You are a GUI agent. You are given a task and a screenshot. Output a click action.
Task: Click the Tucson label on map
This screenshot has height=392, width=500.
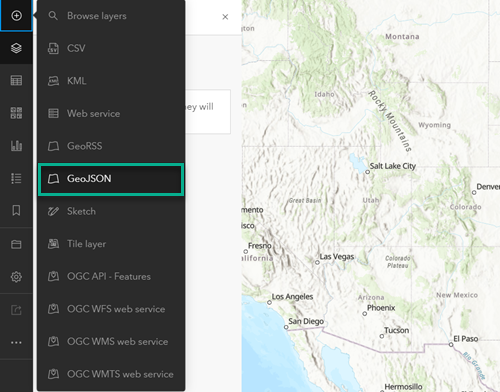pos(396,330)
